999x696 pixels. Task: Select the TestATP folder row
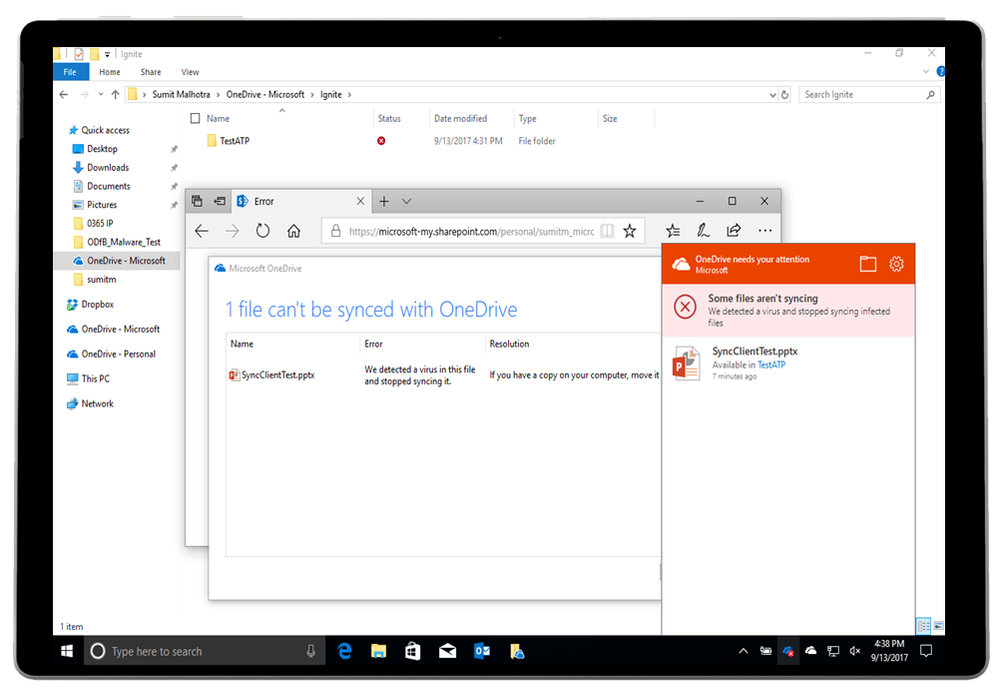[420, 141]
